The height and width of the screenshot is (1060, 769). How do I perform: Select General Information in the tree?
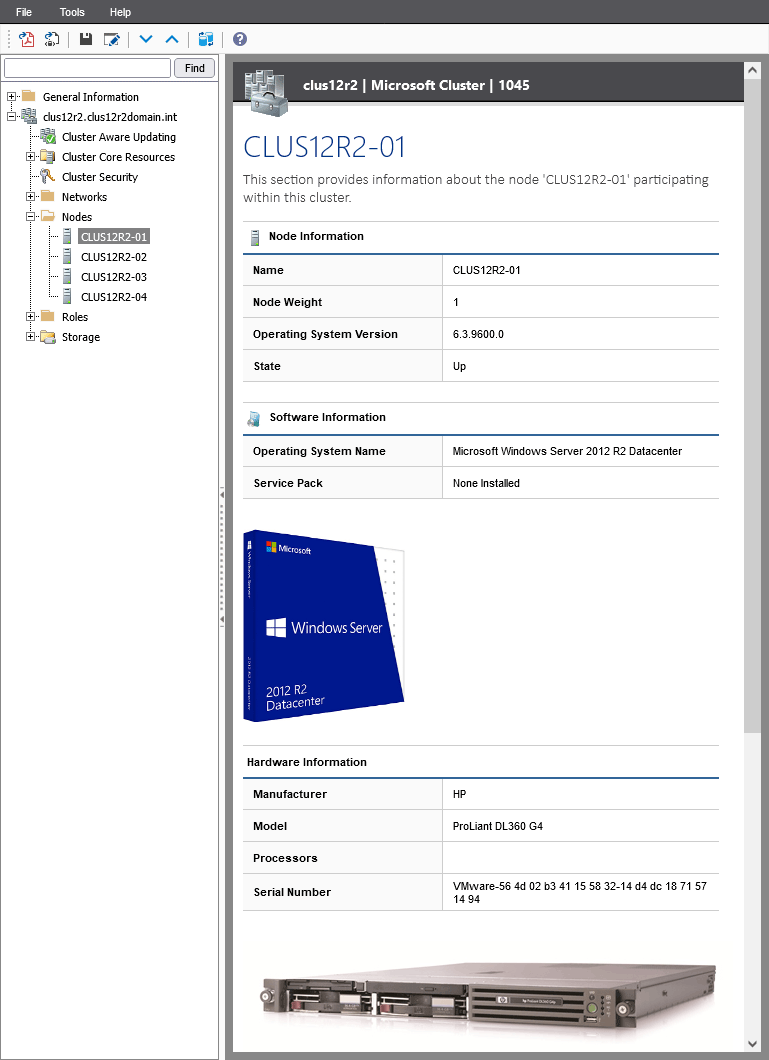(91, 97)
